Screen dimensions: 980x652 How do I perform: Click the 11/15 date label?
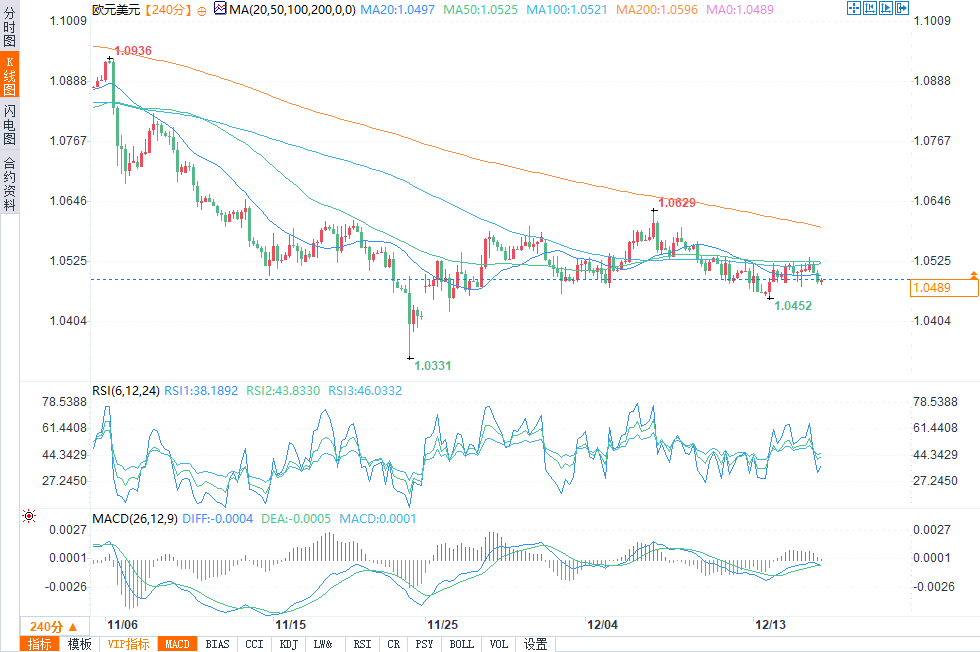point(291,624)
